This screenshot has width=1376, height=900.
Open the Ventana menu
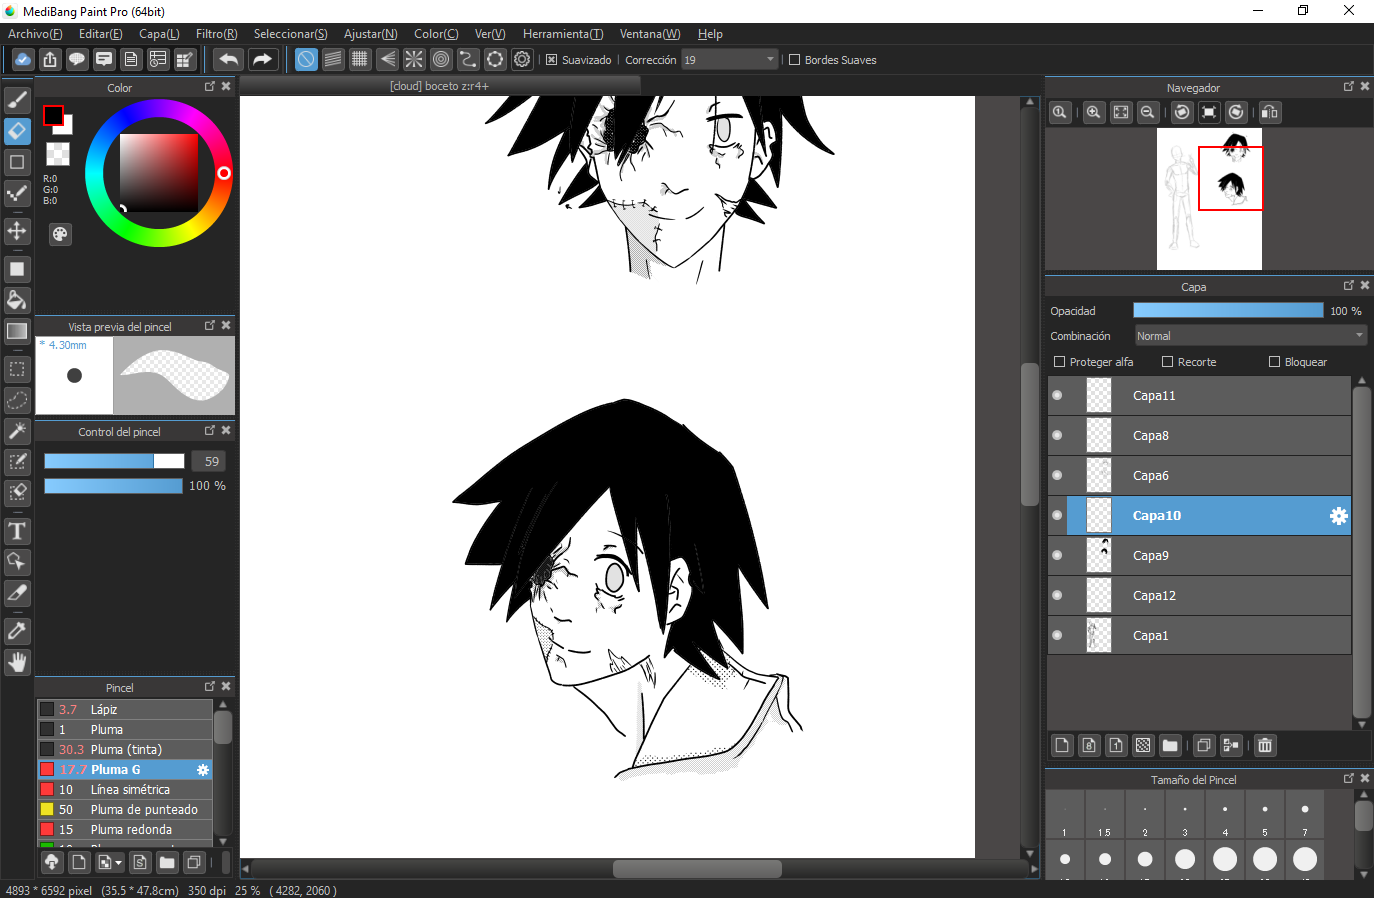[x=650, y=34]
